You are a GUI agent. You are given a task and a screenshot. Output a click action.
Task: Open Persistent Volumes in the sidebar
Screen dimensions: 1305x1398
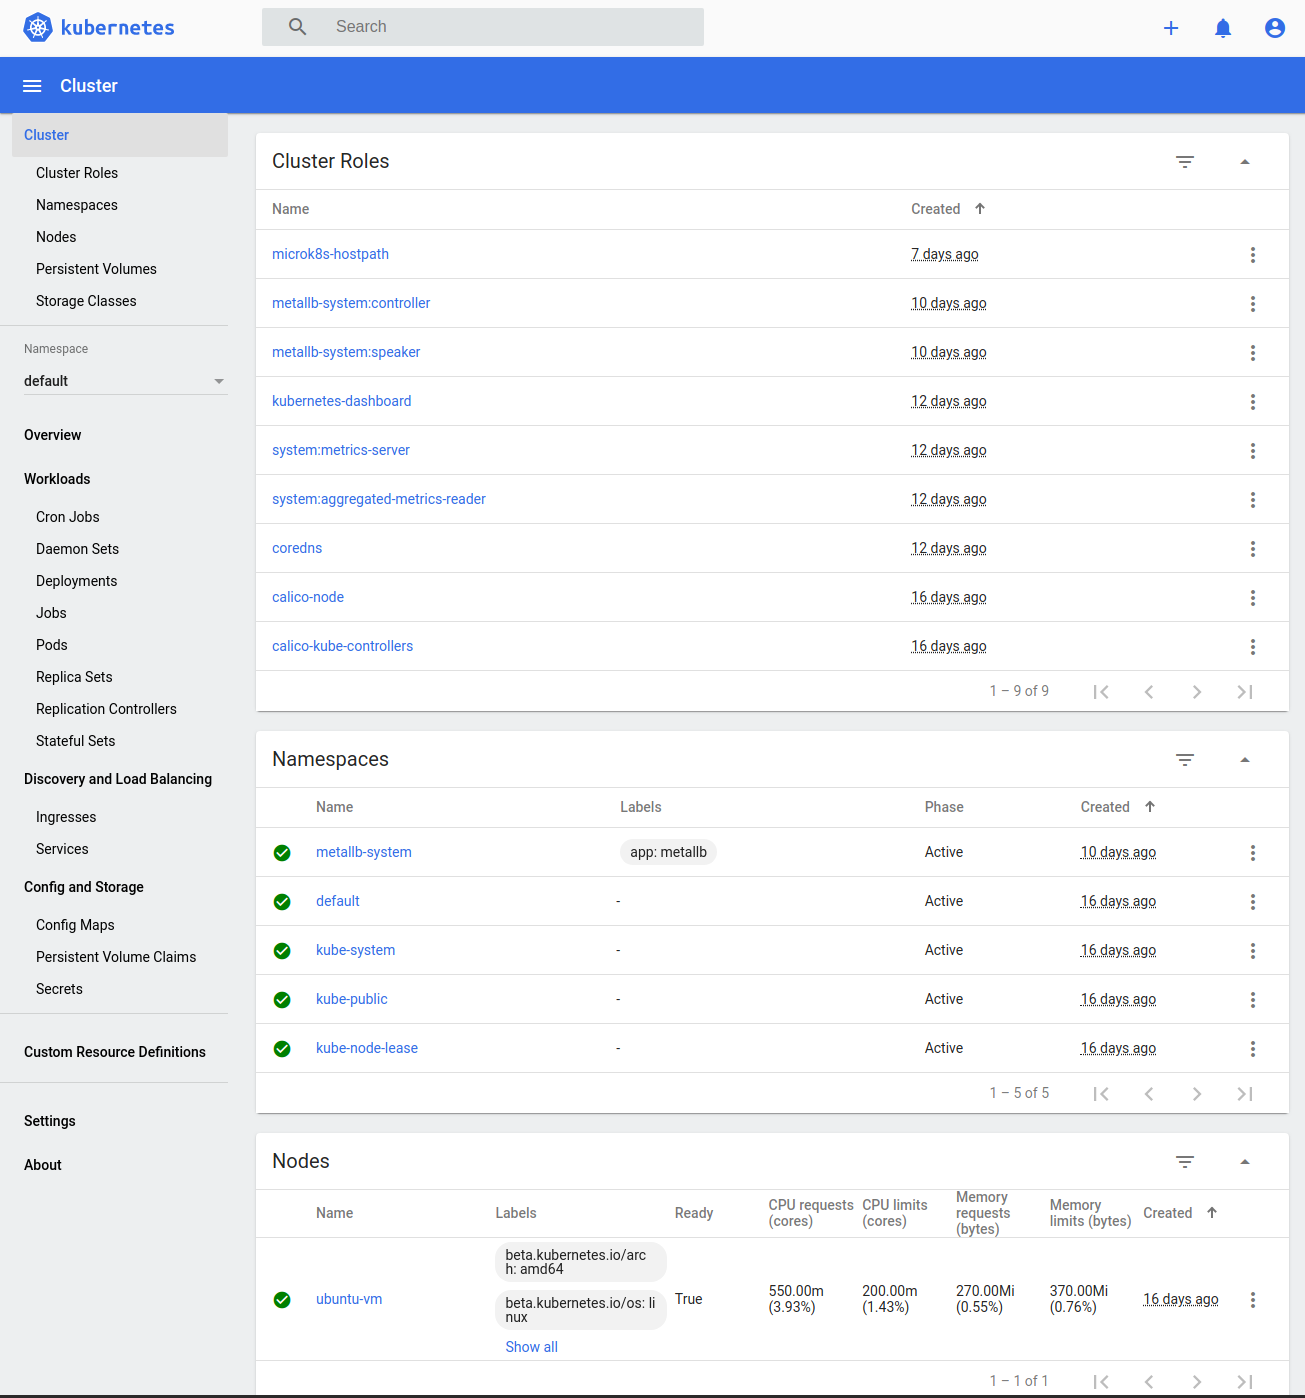96,269
